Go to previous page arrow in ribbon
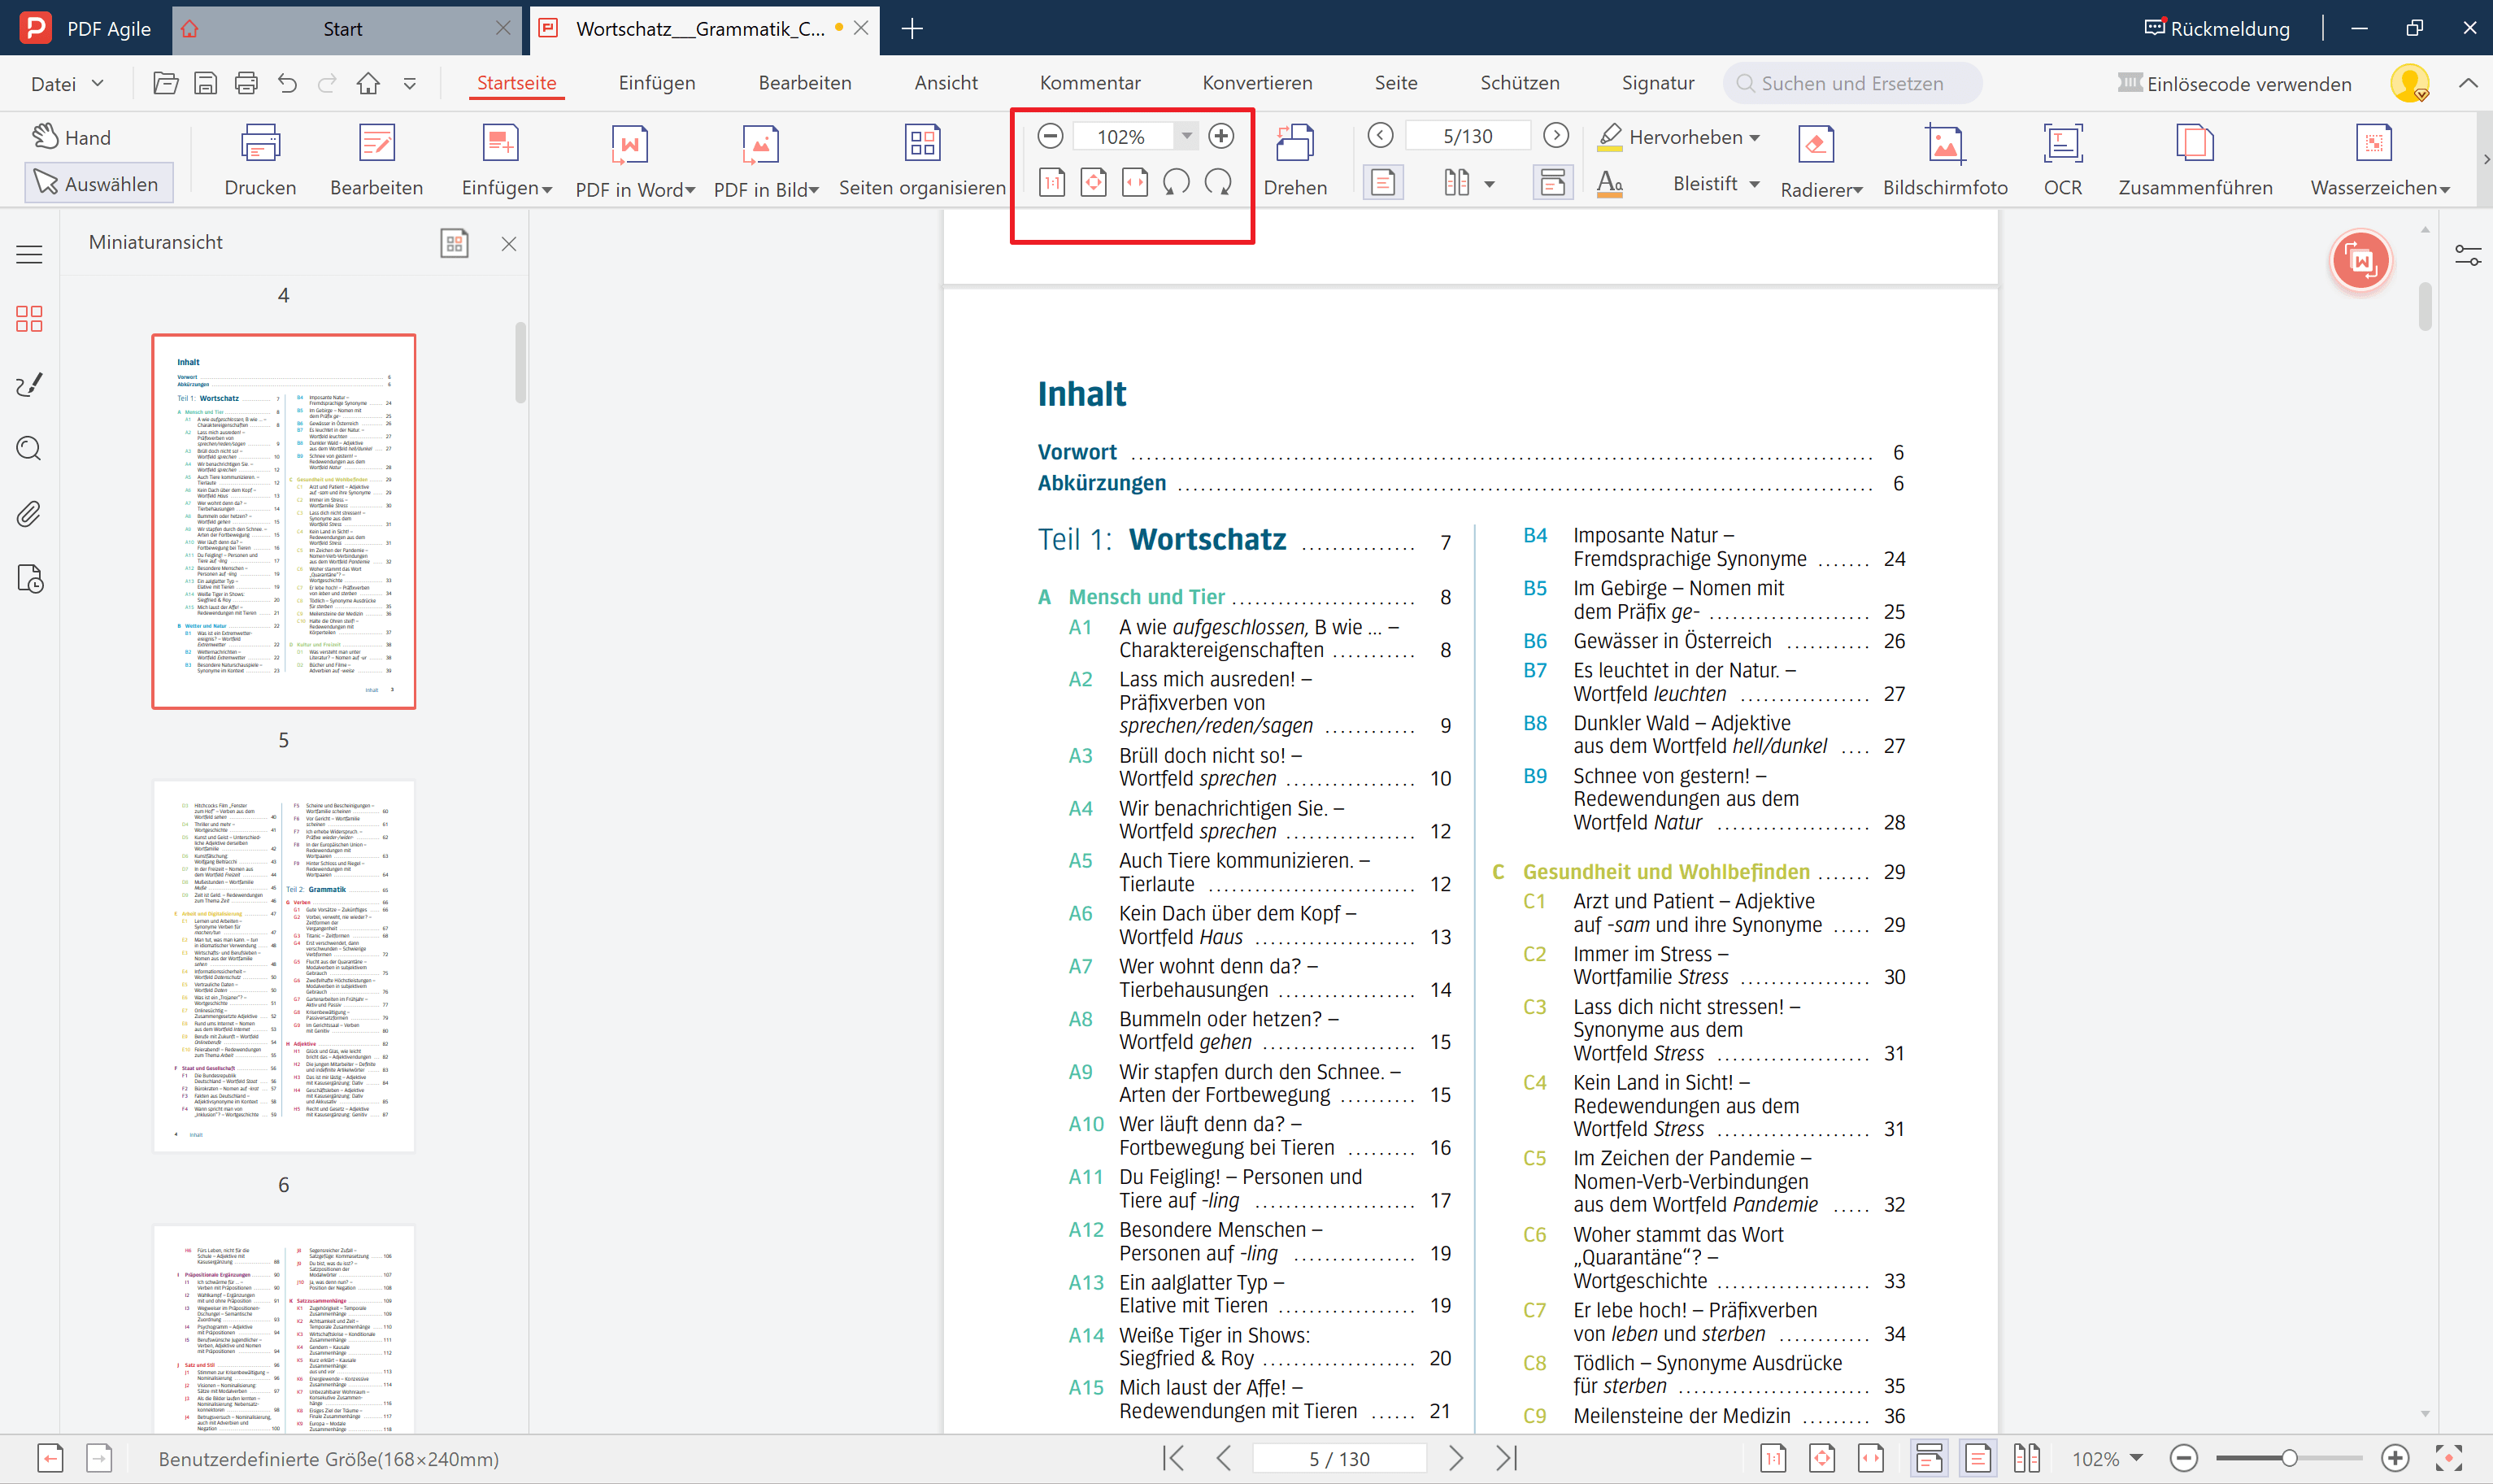This screenshot has width=2493, height=1484. (x=1380, y=135)
